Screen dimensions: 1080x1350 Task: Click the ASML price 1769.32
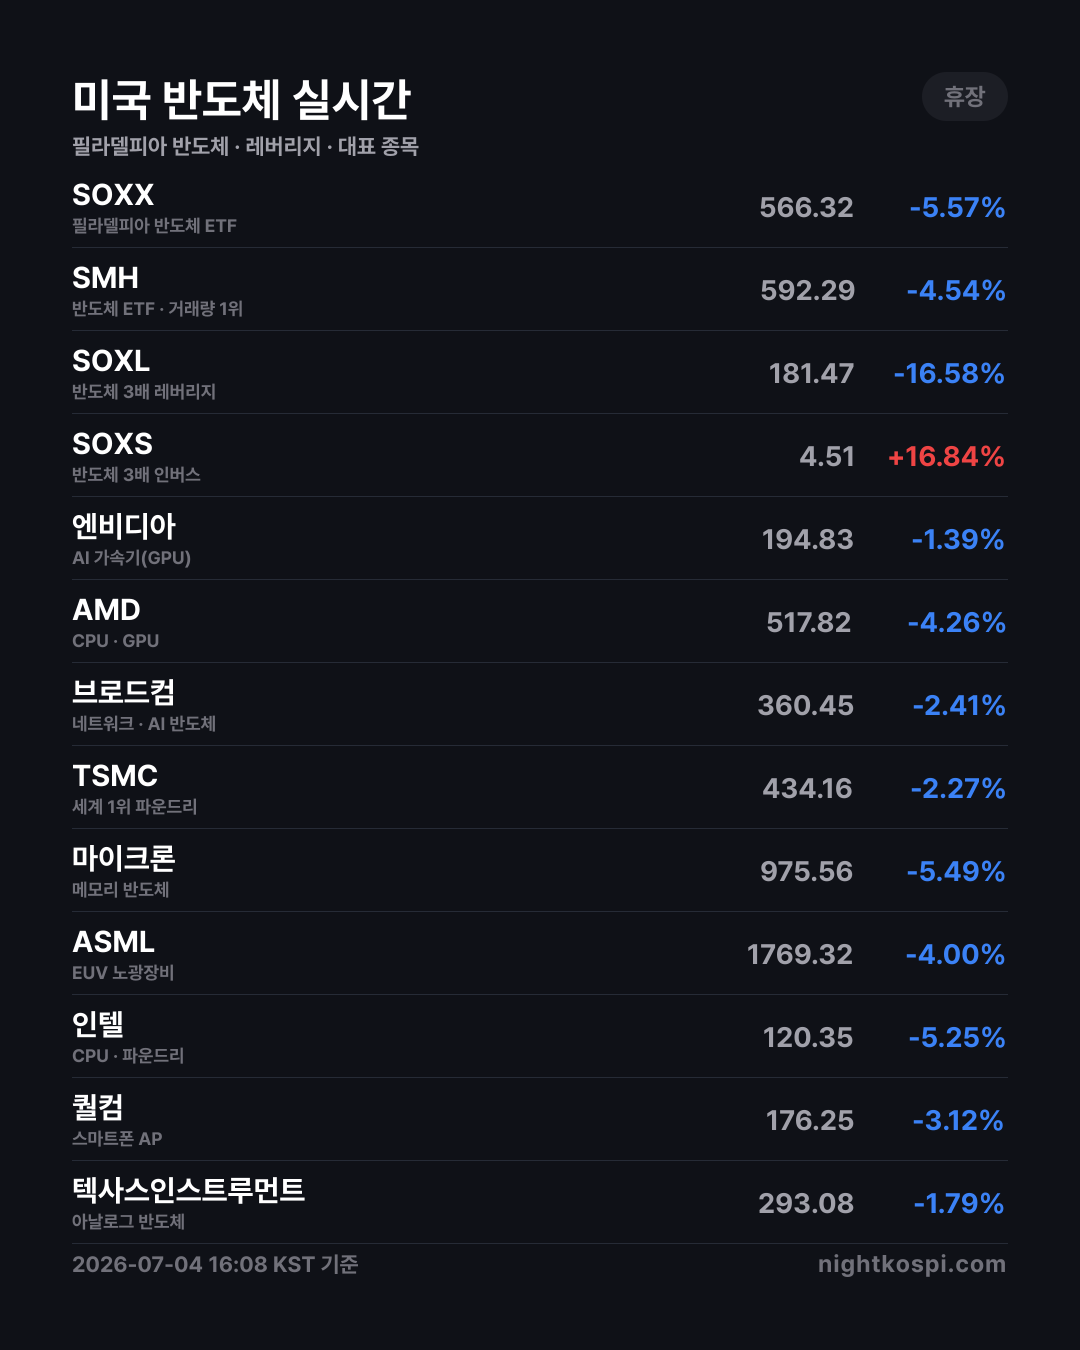point(800,955)
